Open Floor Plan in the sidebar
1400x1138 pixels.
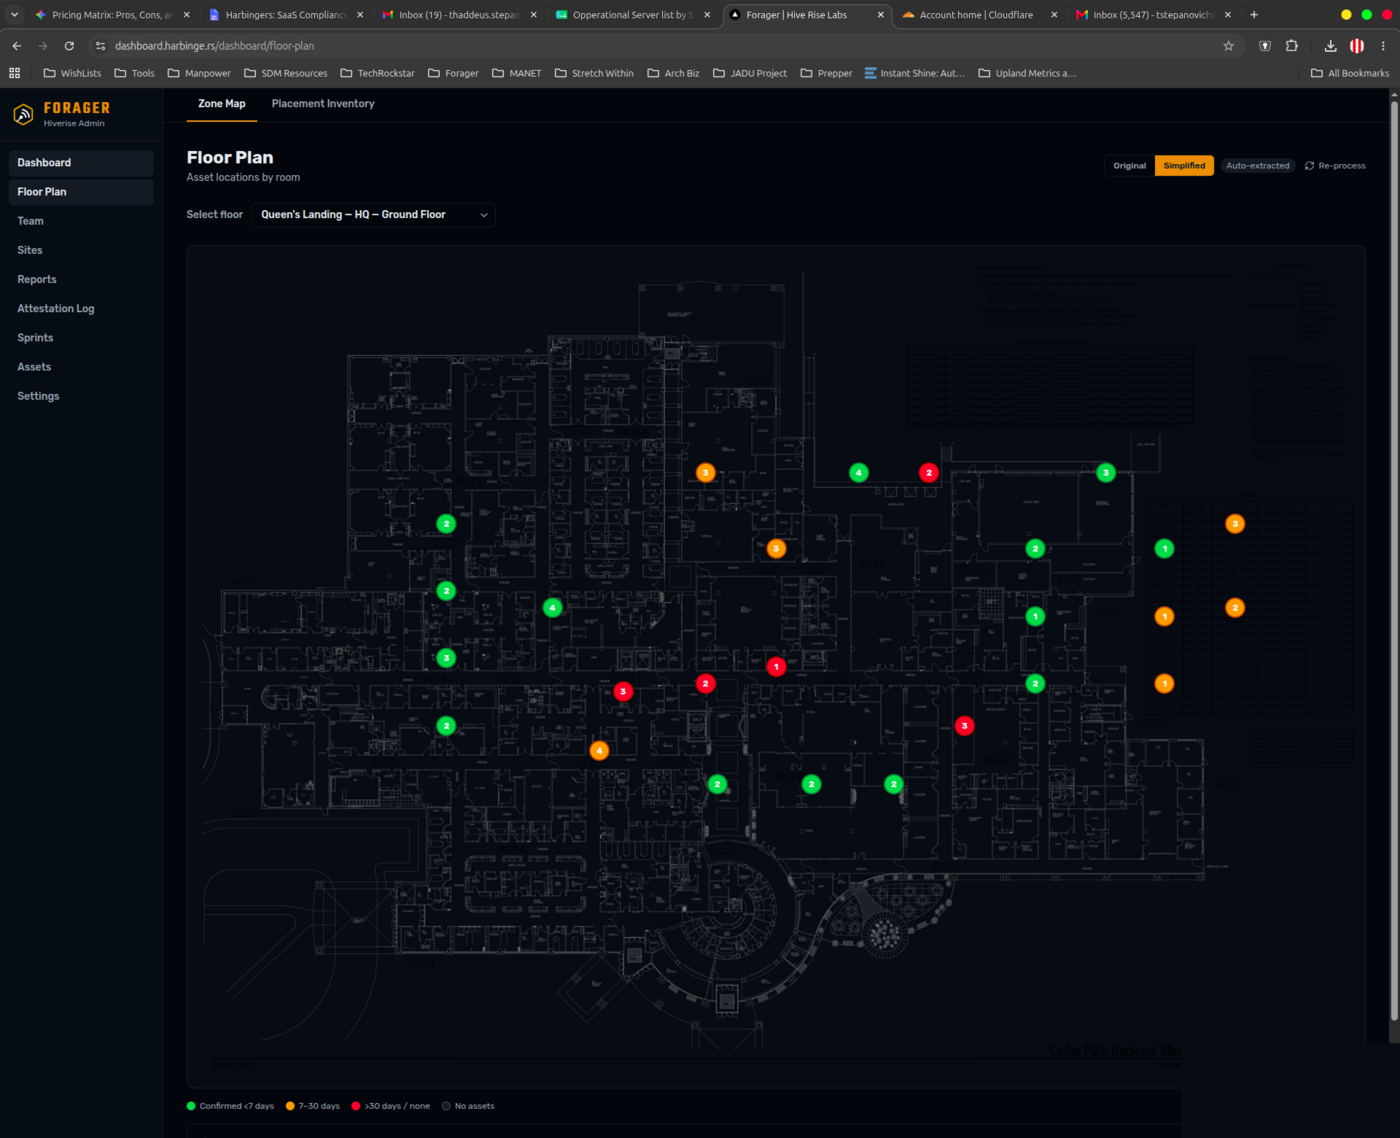coord(81,192)
